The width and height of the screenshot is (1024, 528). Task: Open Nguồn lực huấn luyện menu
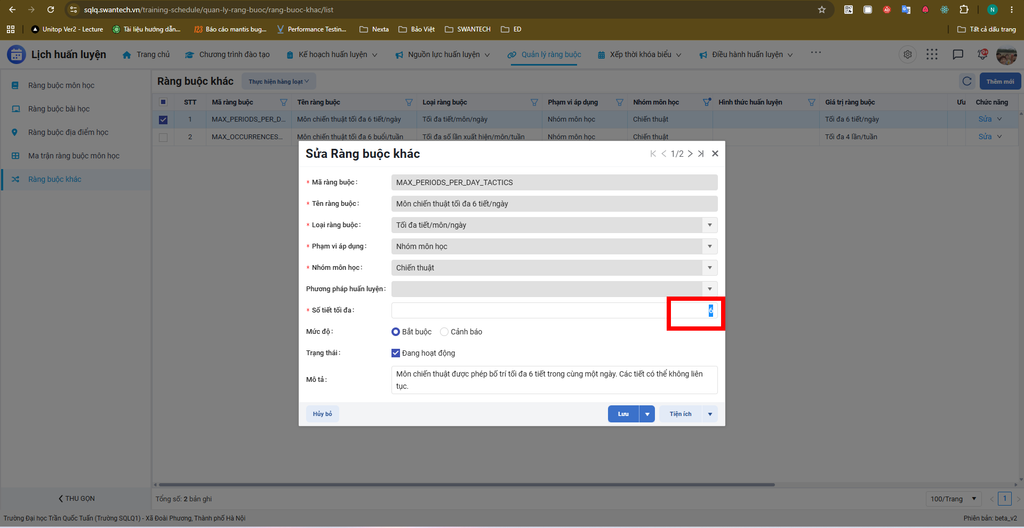443,55
